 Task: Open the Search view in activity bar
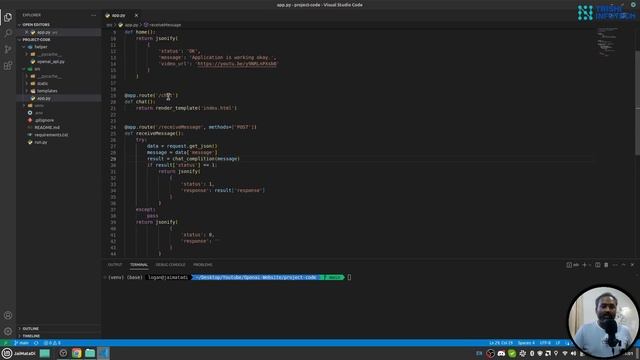(x=8, y=33)
